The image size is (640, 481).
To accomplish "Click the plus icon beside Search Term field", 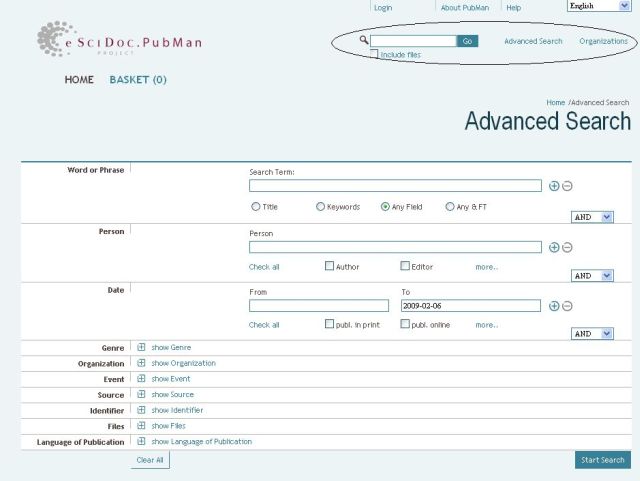I will pos(554,186).
